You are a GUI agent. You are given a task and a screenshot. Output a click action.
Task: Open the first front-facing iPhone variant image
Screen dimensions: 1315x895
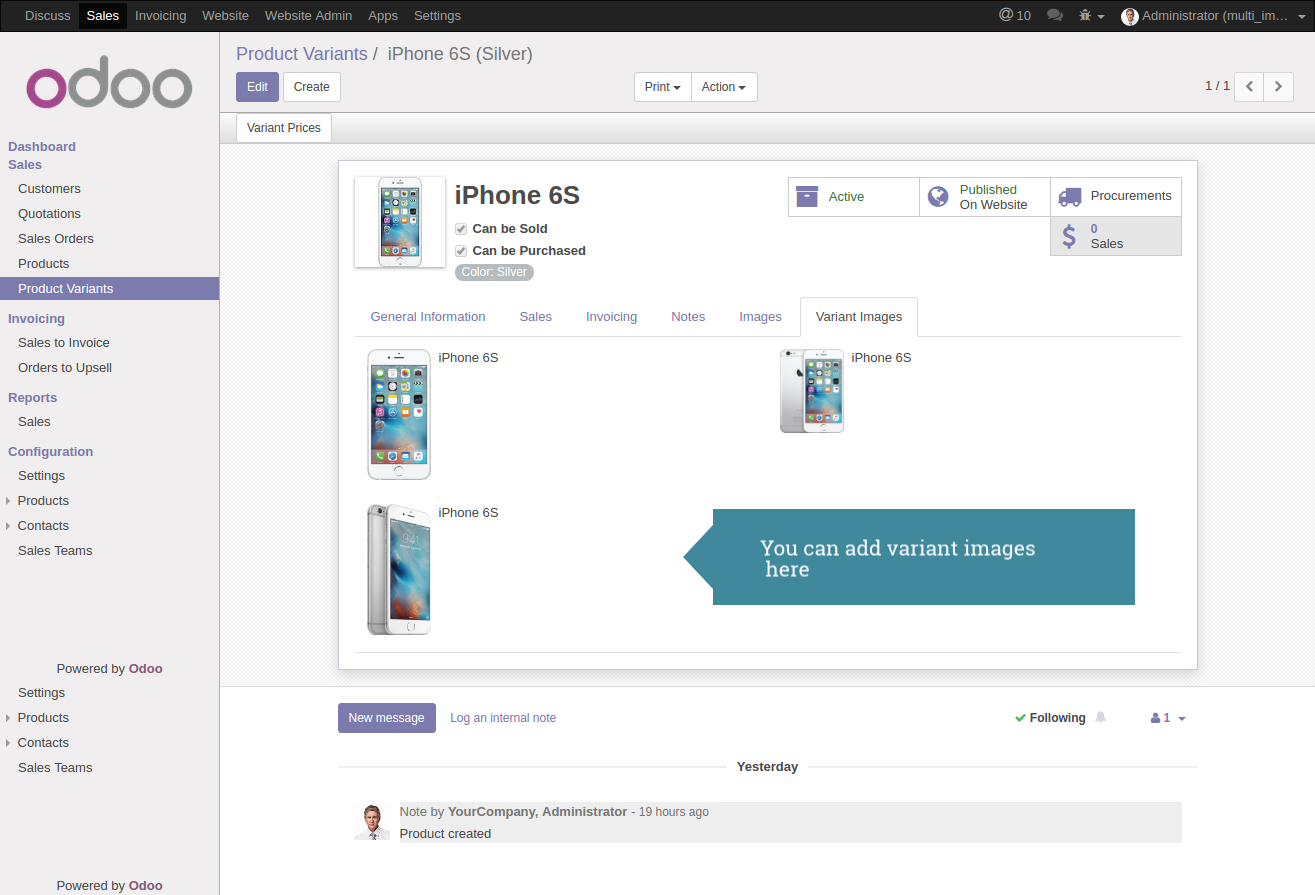pyautogui.click(x=399, y=414)
